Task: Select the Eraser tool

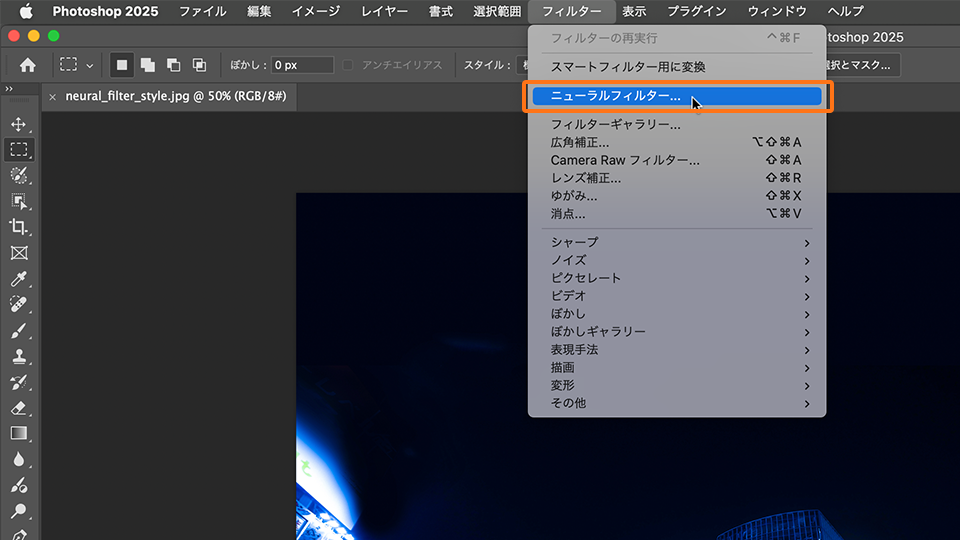Action: pyautogui.click(x=18, y=408)
